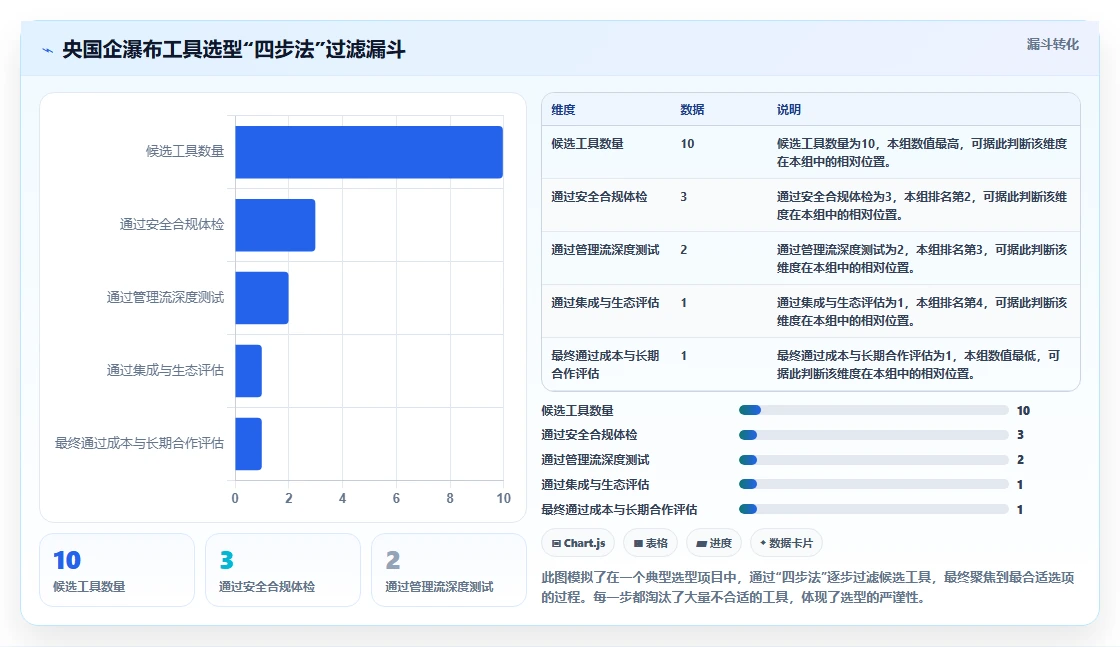
Task: Click the 表格 tag chip
Action: (651, 543)
